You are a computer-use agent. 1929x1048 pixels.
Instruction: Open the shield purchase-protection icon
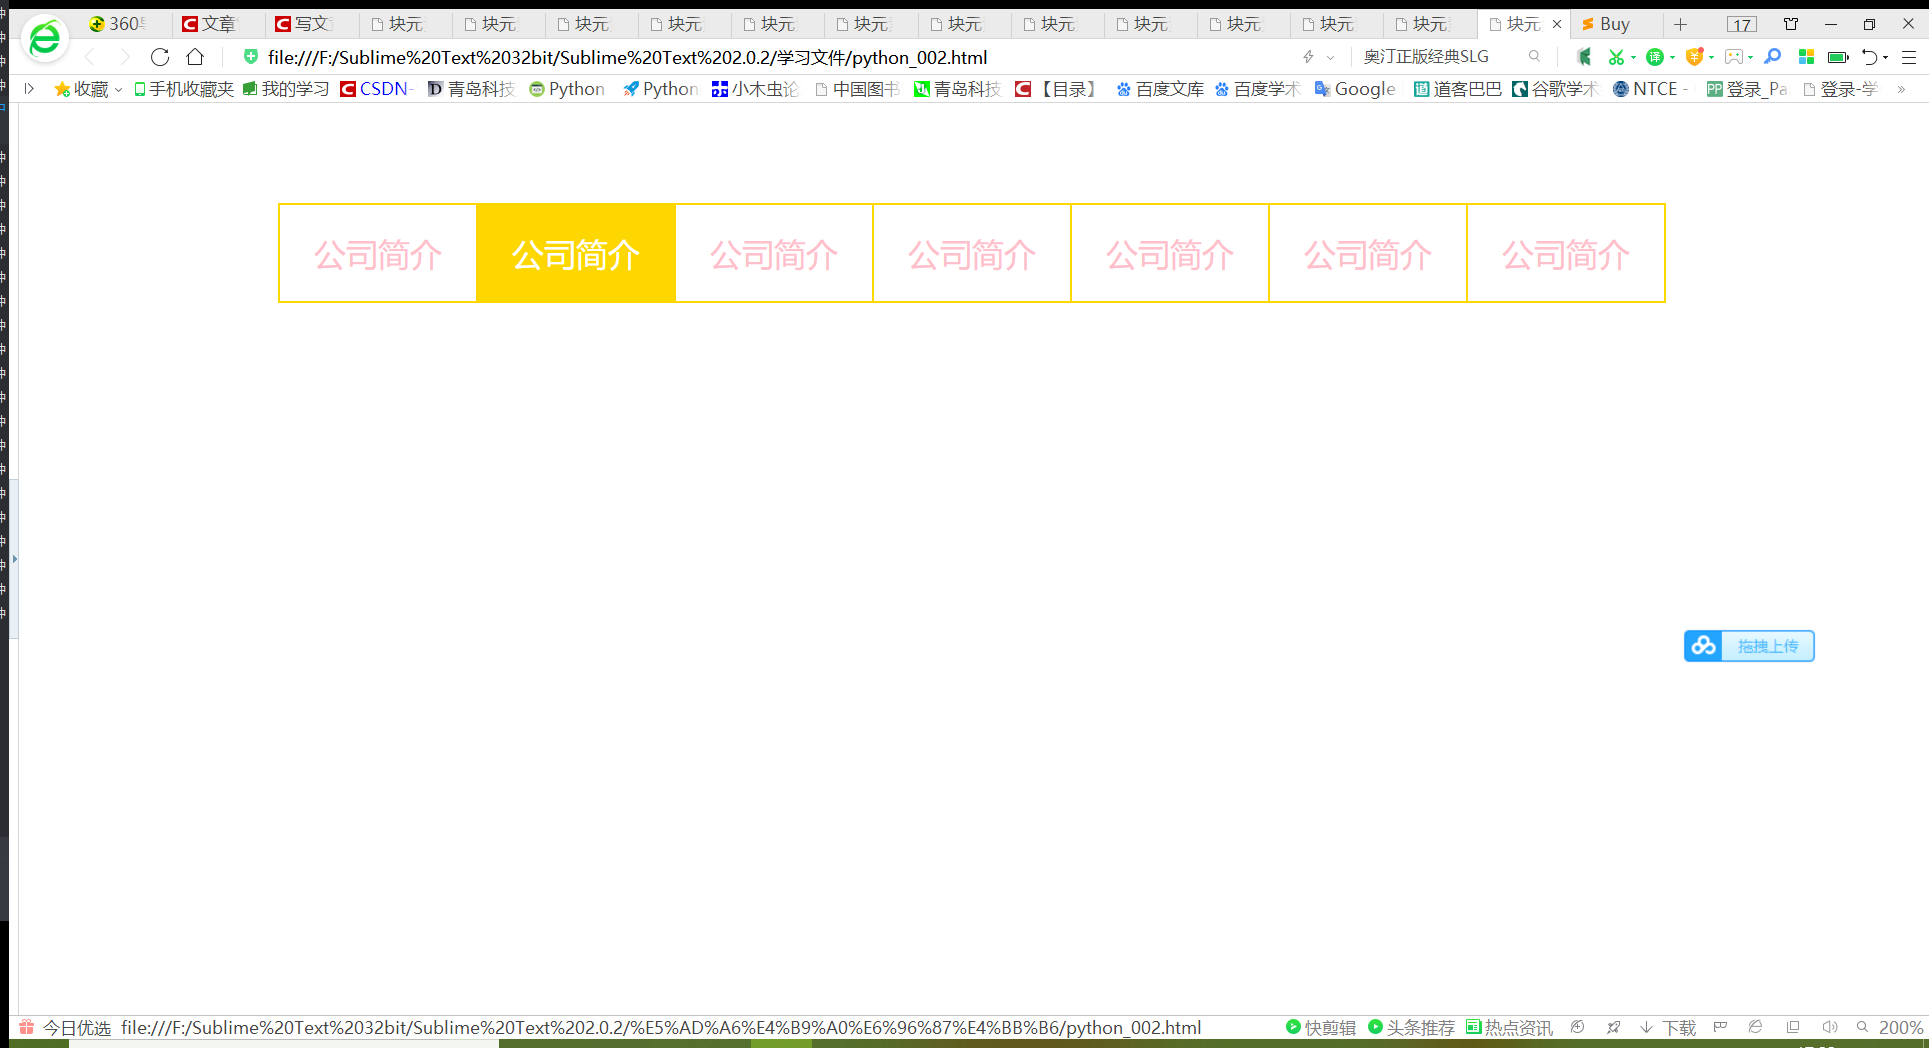pyautogui.click(x=1695, y=57)
